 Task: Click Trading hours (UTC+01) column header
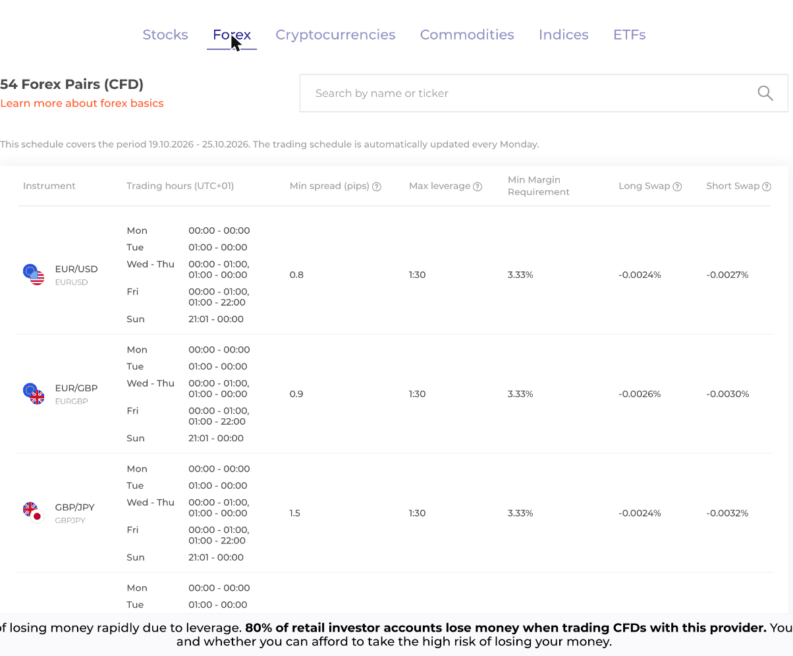click(x=180, y=186)
